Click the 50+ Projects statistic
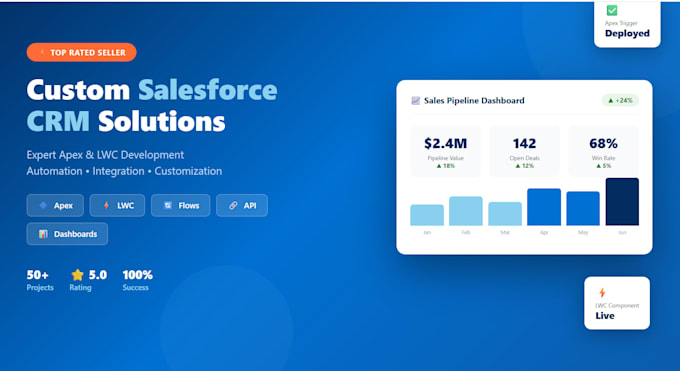Image resolution: width=680 pixels, height=371 pixels. pyautogui.click(x=40, y=280)
